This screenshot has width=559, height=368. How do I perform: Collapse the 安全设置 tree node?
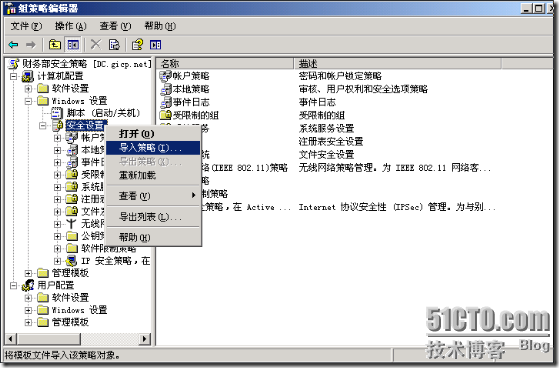43,126
